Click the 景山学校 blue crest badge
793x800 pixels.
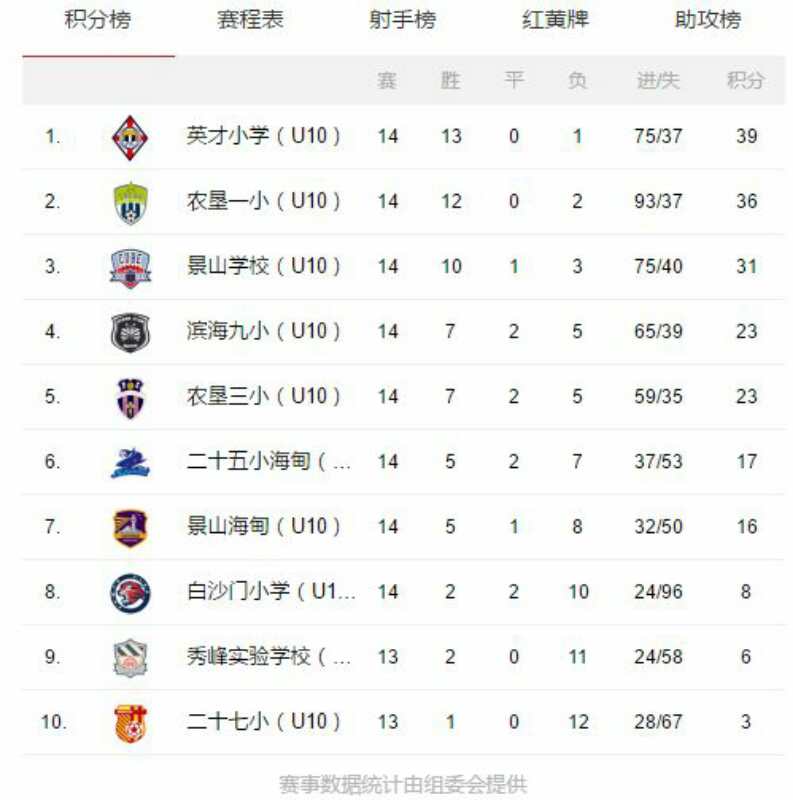tap(131, 268)
